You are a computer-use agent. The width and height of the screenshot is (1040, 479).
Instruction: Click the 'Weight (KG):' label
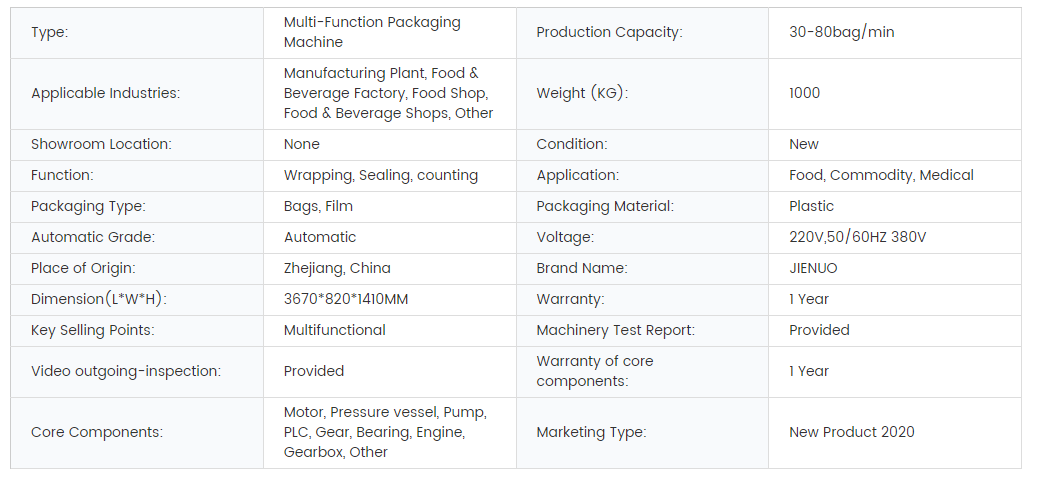click(582, 94)
